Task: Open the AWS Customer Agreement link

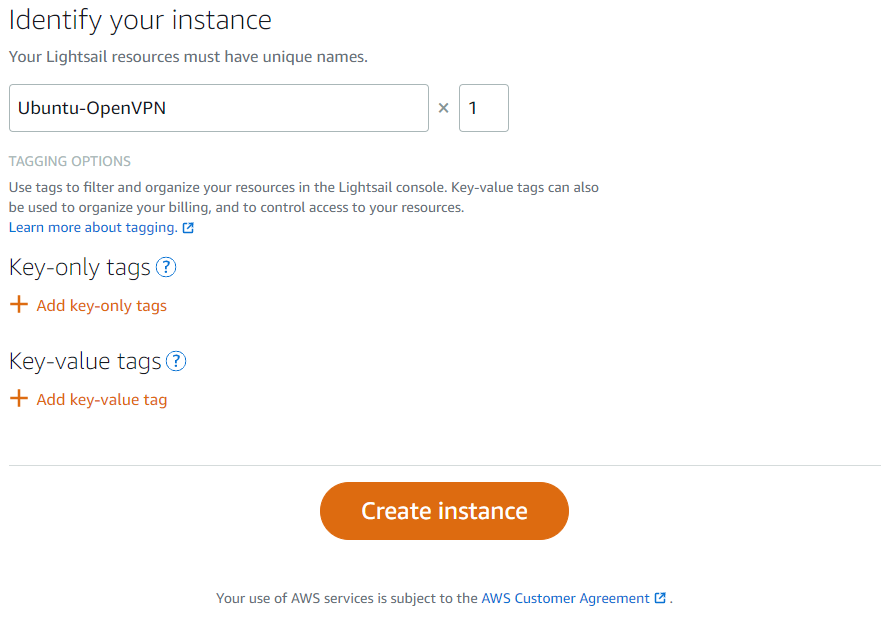Action: coord(565,598)
